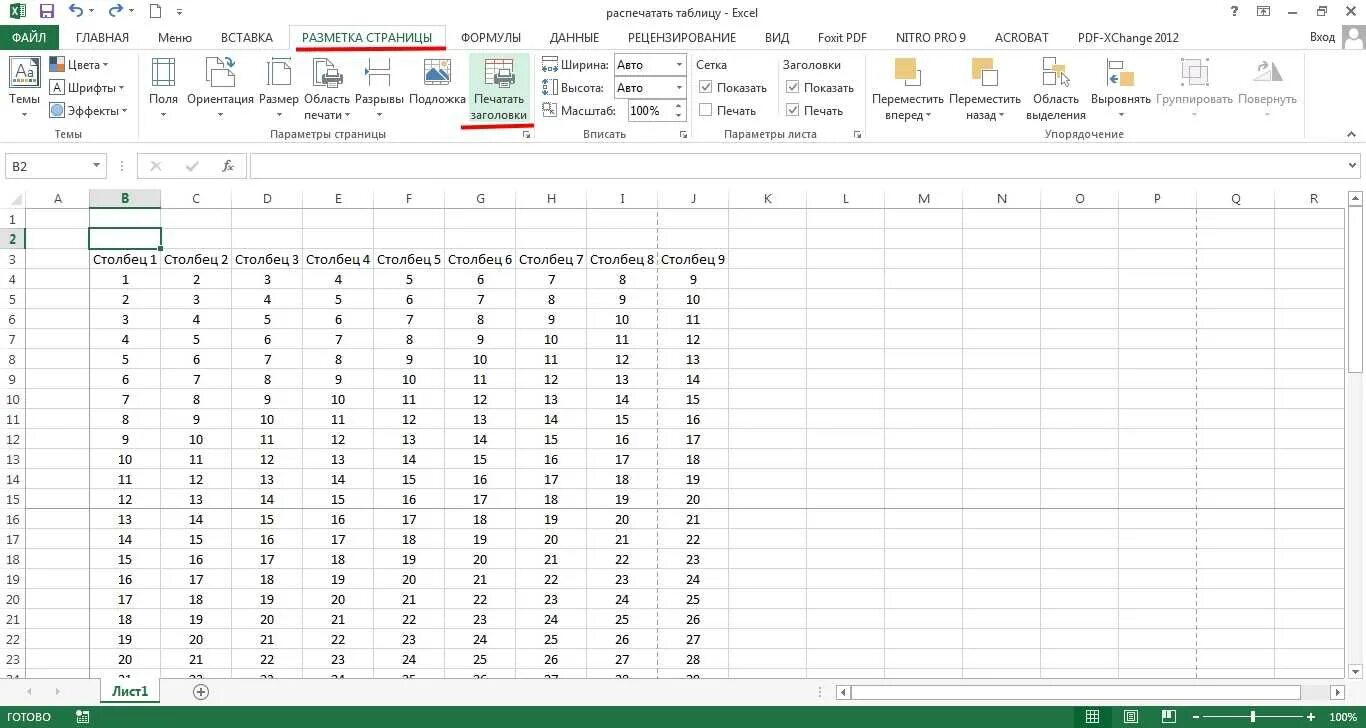Undo the last action
Viewport: 1366px width, 728px height.
coord(77,12)
